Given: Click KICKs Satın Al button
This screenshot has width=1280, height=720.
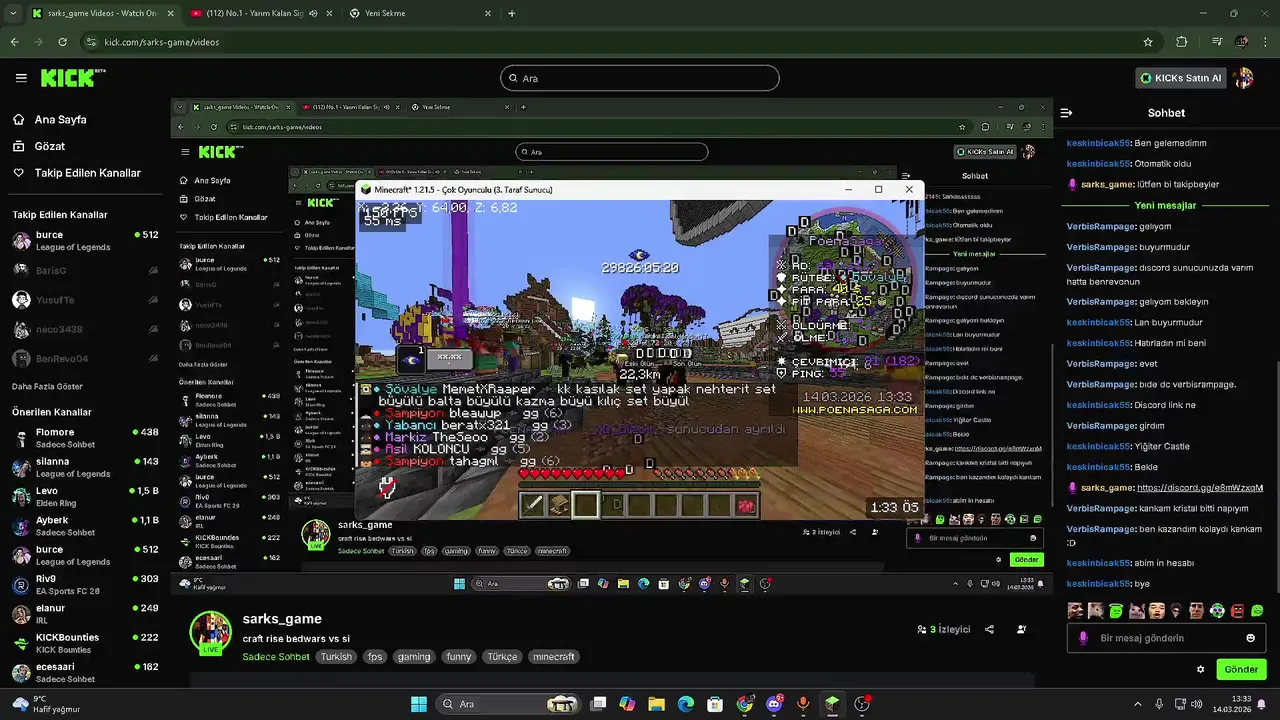Looking at the screenshot, I should click(x=1181, y=78).
